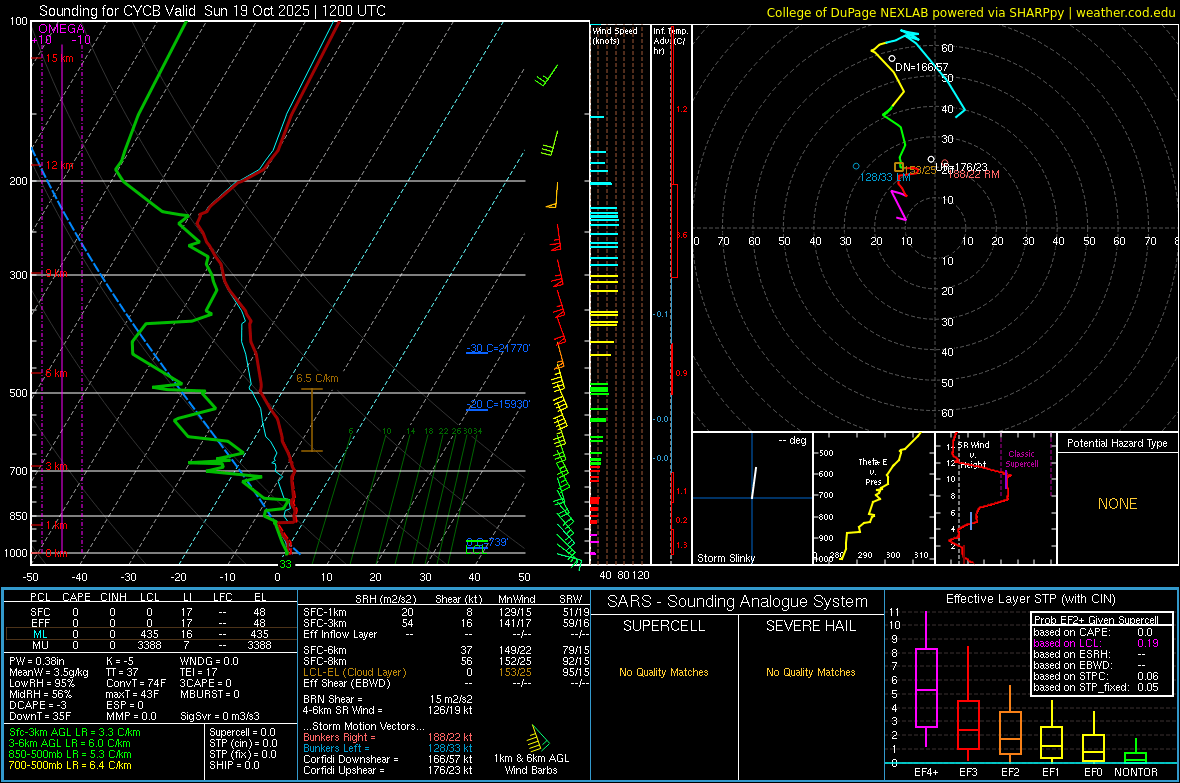Click the 'DN=166/57' hodograph label
The image size is (1180, 783).
point(922,67)
